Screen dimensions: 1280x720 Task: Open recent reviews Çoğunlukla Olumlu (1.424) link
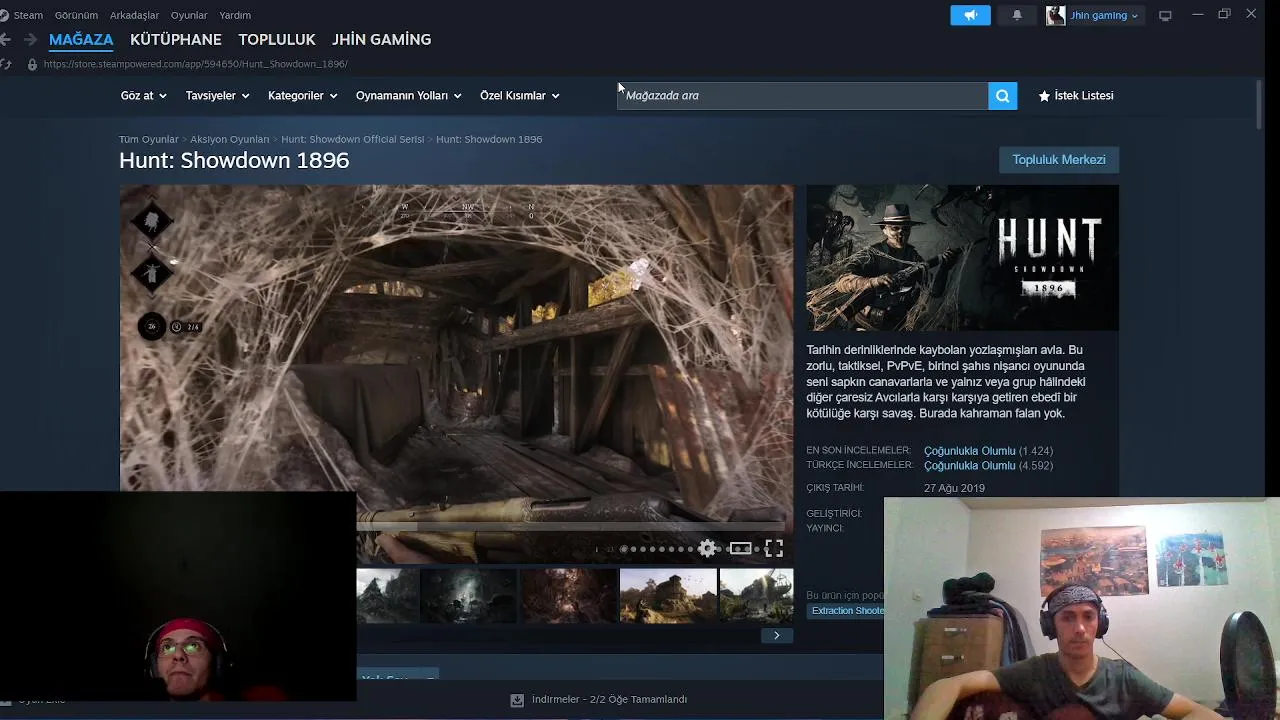coord(988,451)
